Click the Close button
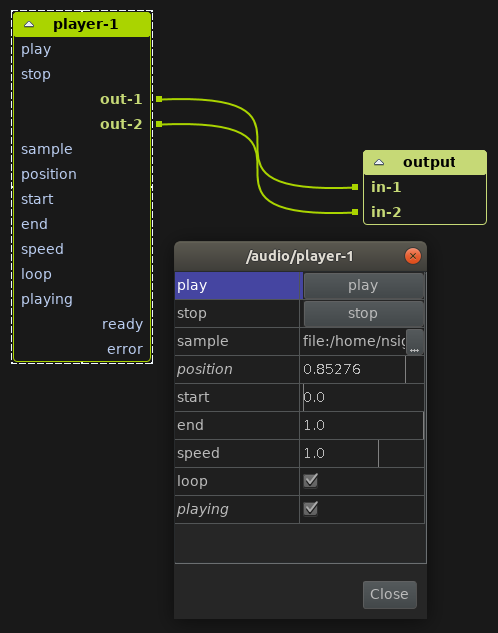Screen dimensions: 498x633 (389, 594)
